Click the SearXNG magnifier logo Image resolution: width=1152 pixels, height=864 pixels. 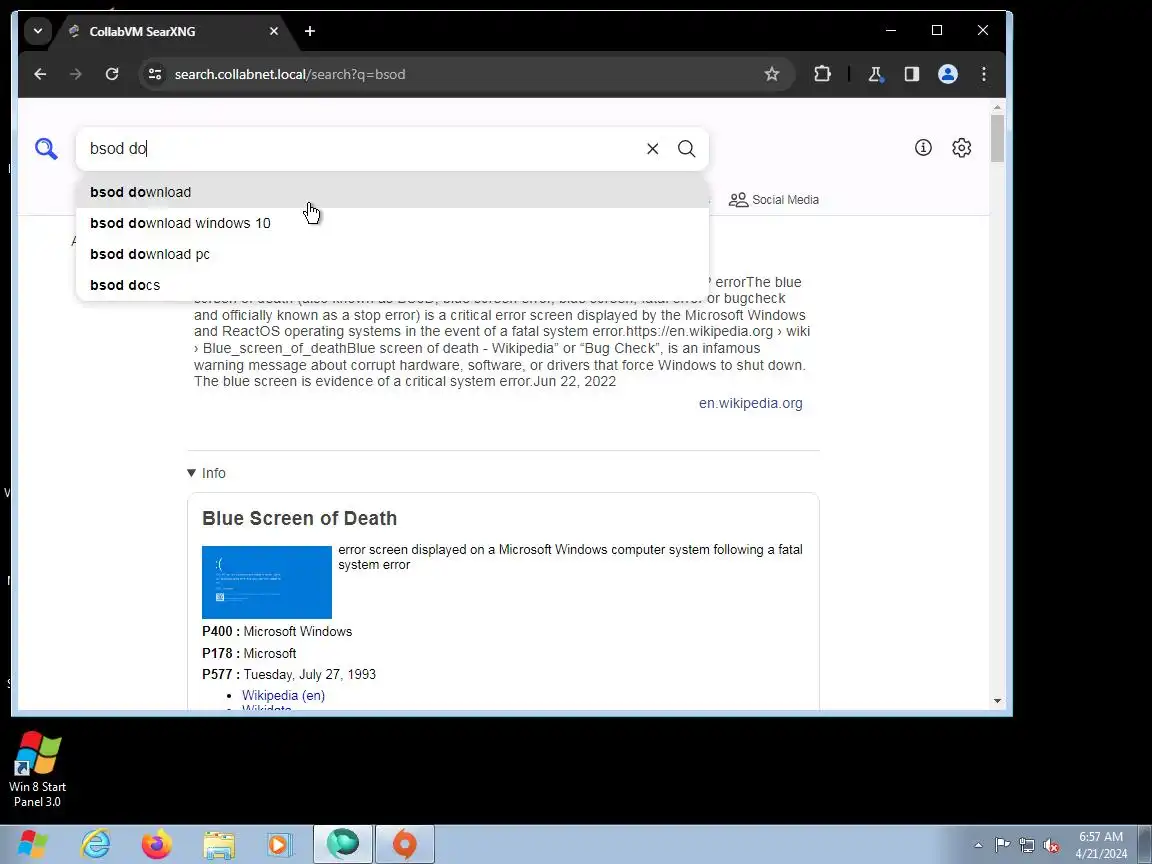click(x=46, y=148)
